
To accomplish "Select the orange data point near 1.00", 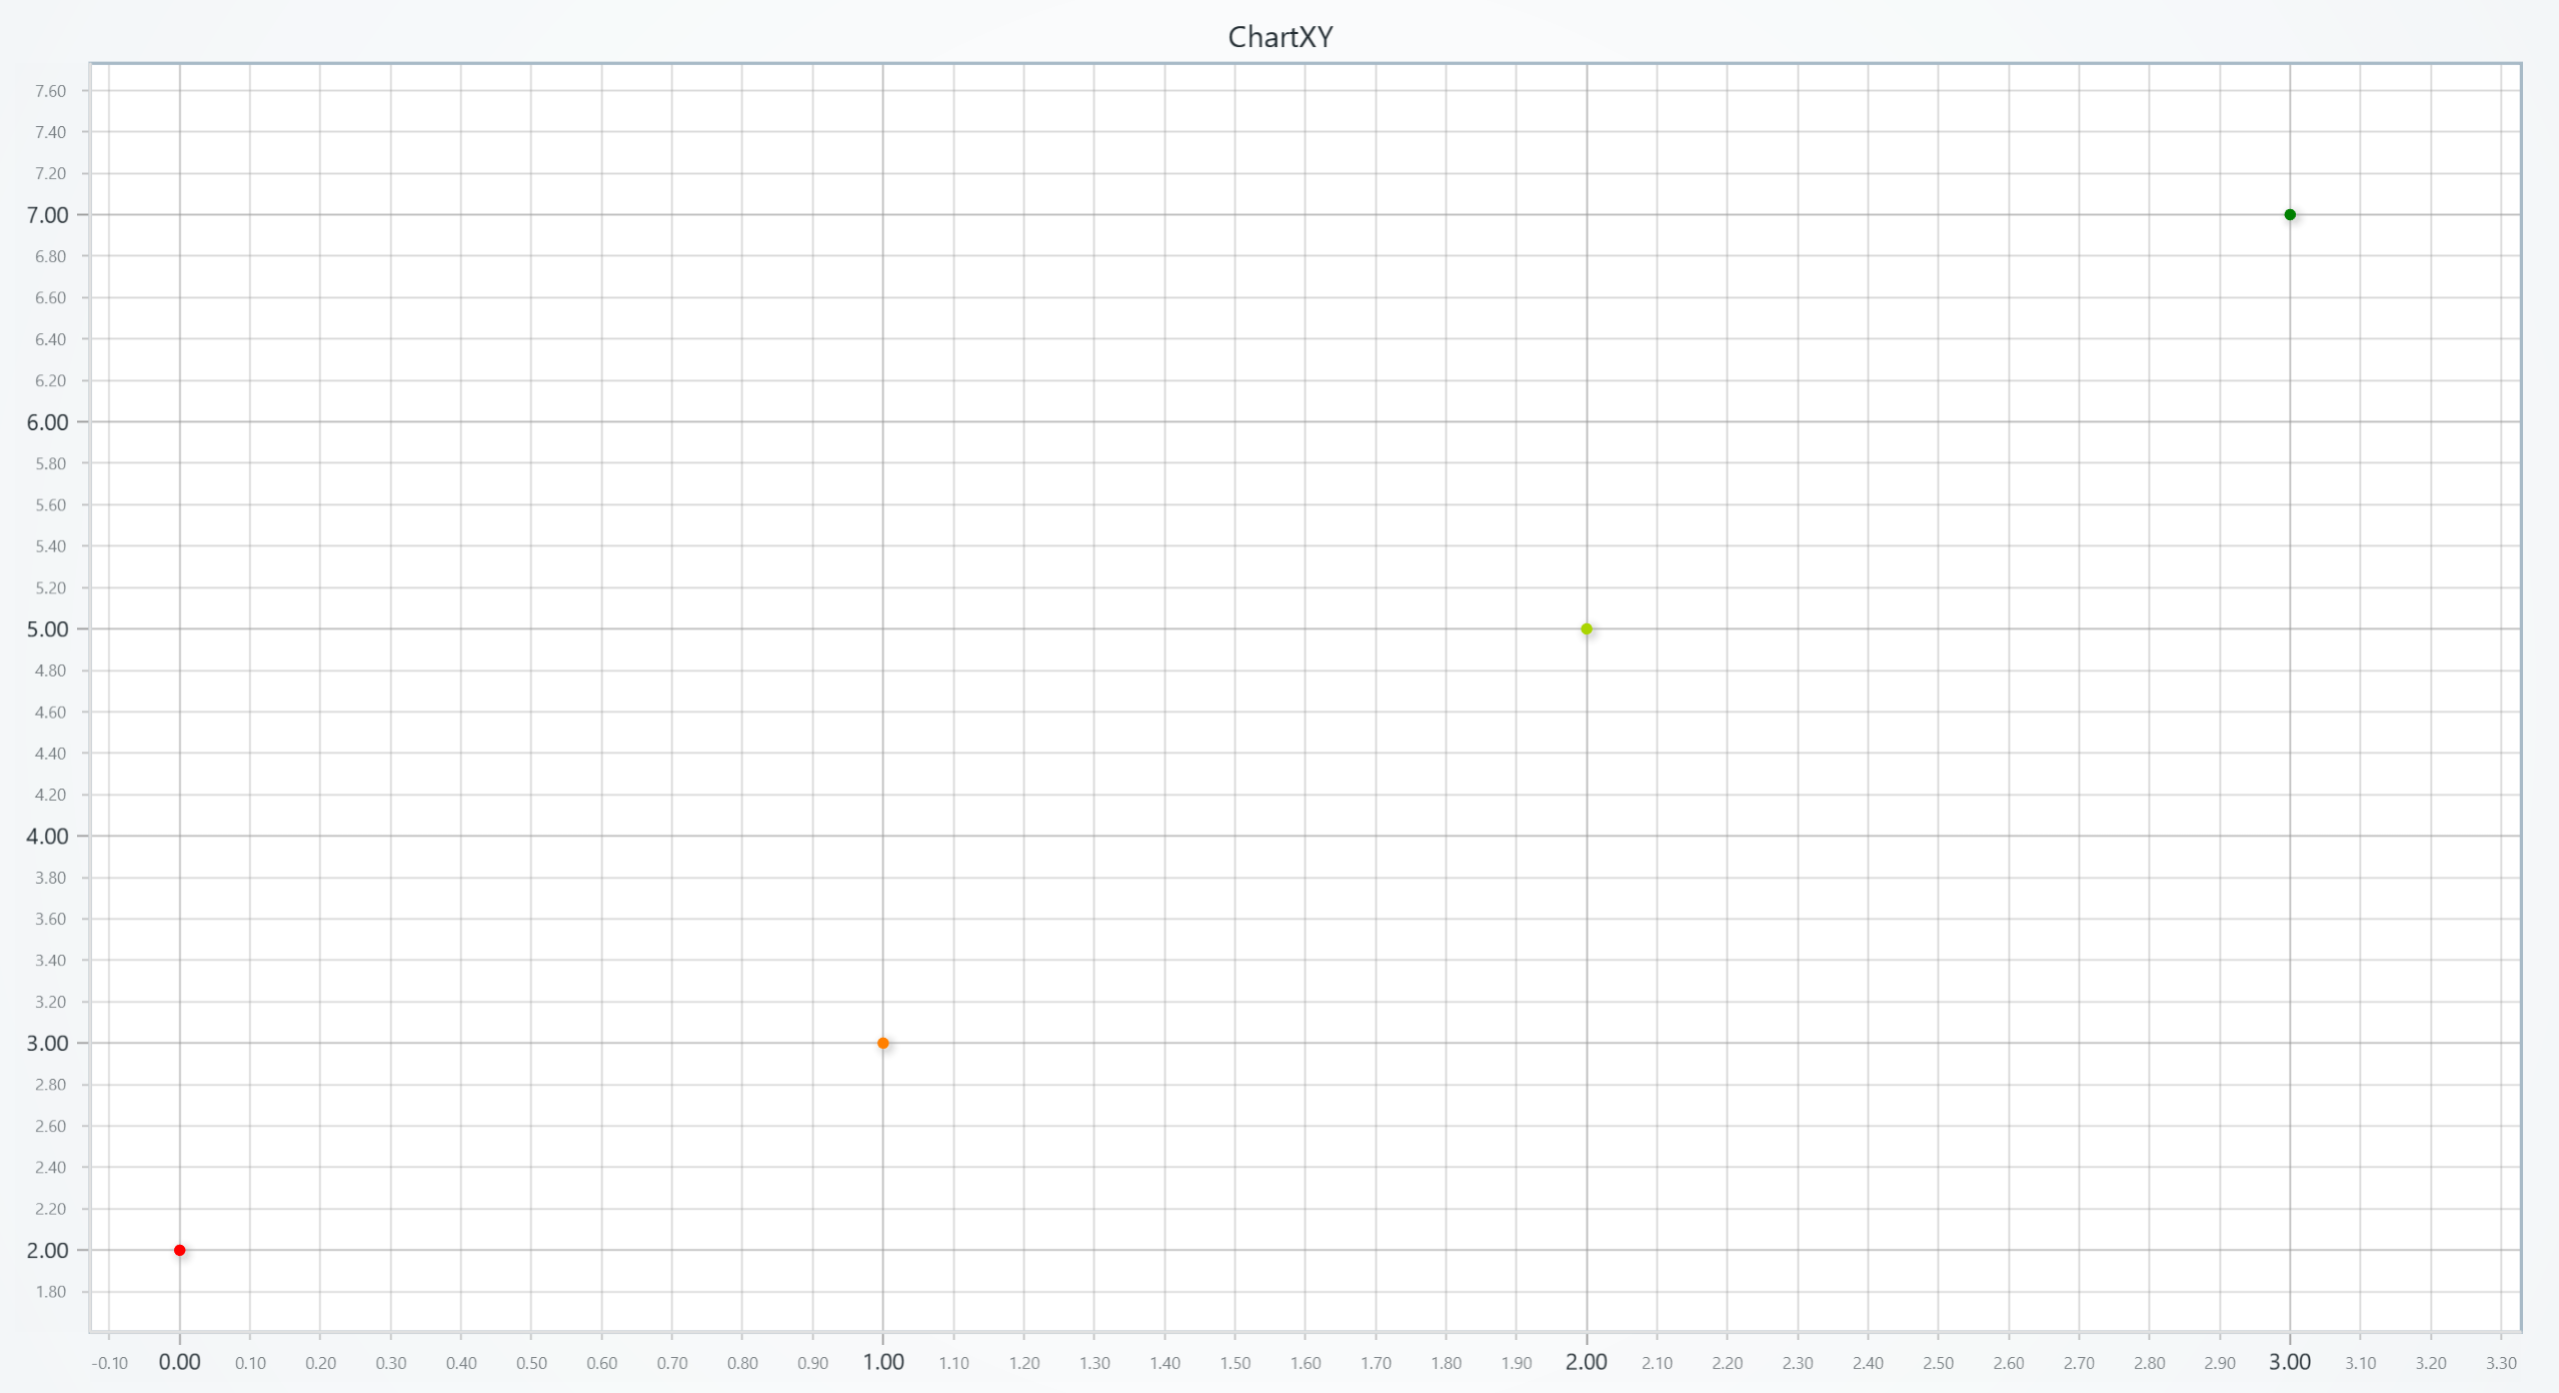I will point(883,1042).
